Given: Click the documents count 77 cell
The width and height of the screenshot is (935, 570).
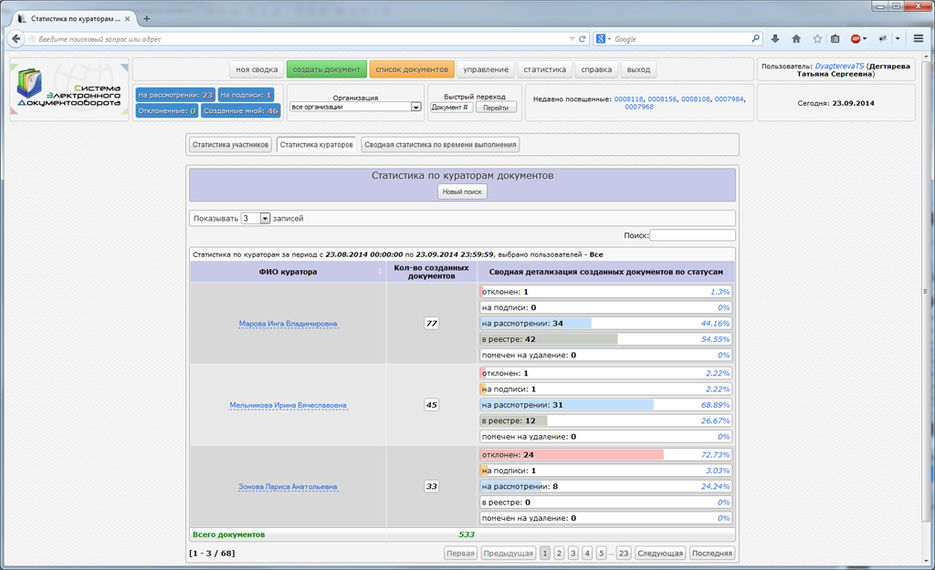Looking at the screenshot, I should click(x=431, y=323).
